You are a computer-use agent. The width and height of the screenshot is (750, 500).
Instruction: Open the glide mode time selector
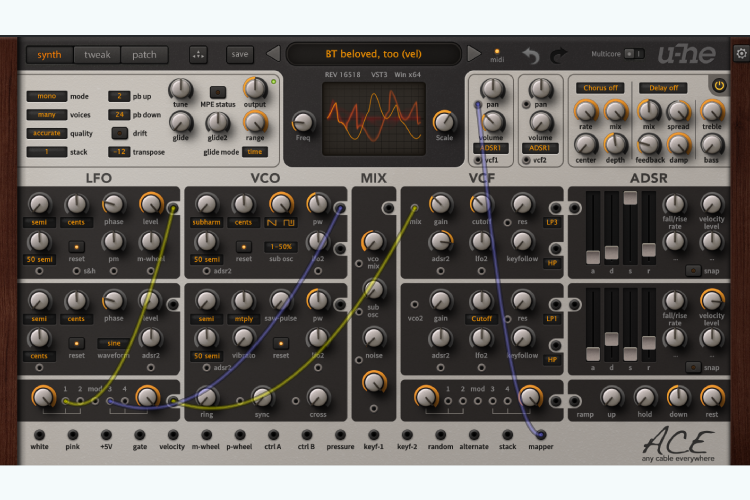click(x=254, y=152)
